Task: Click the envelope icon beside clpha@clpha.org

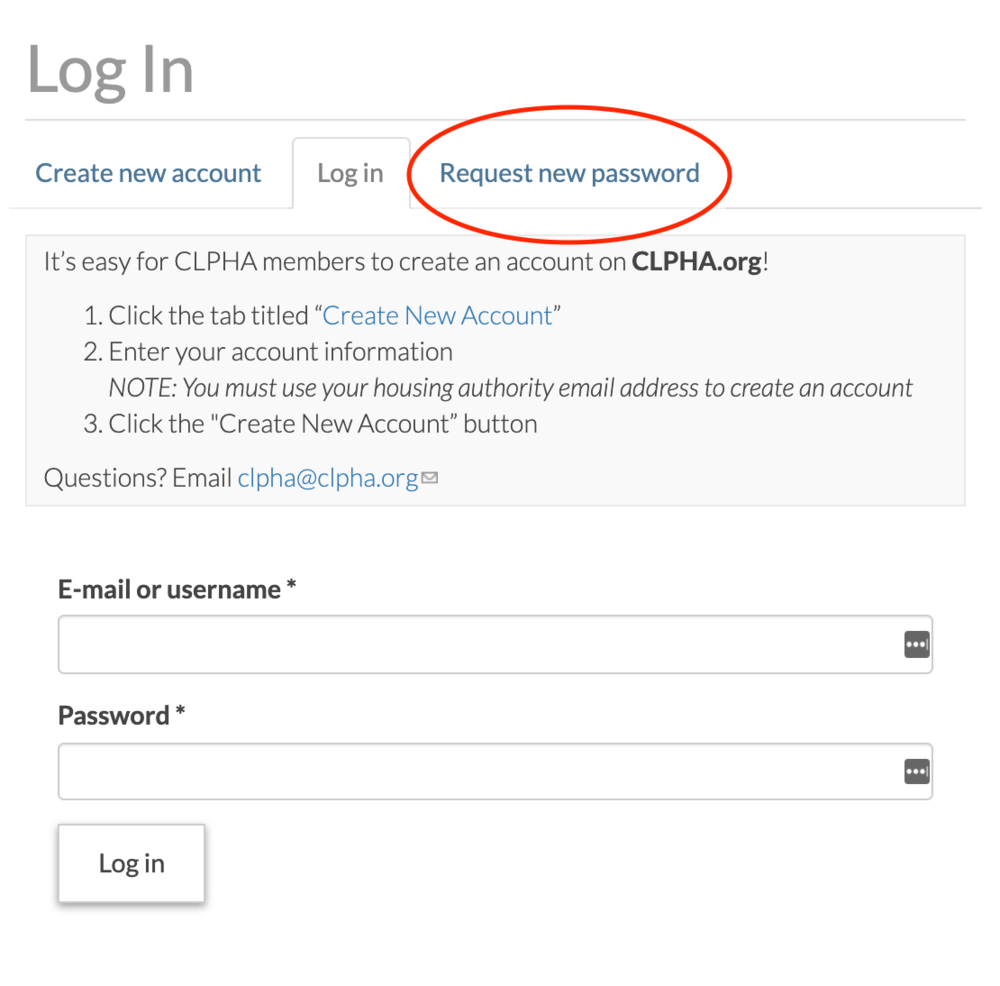Action: click(x=430, y=478)
